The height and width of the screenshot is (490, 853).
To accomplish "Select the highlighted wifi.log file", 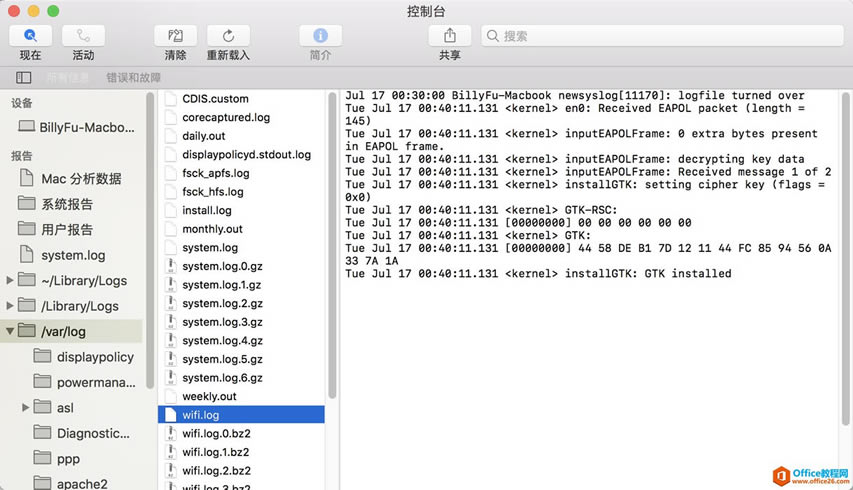I will point(242,414).
